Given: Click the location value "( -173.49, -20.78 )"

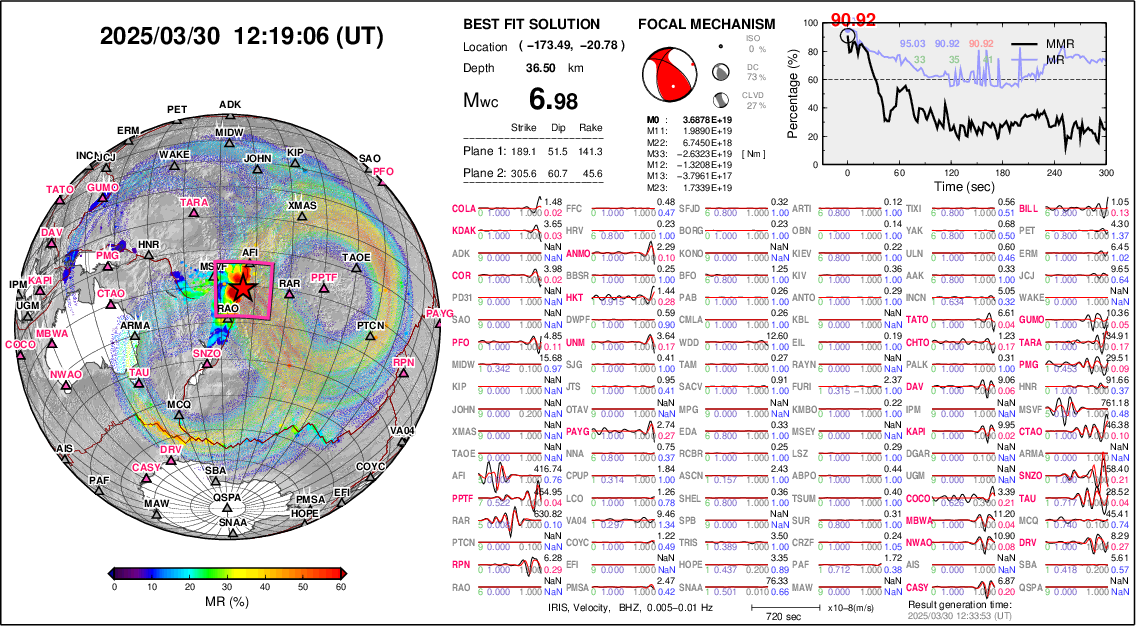Looking at the screenshot, I should [572, 46].
